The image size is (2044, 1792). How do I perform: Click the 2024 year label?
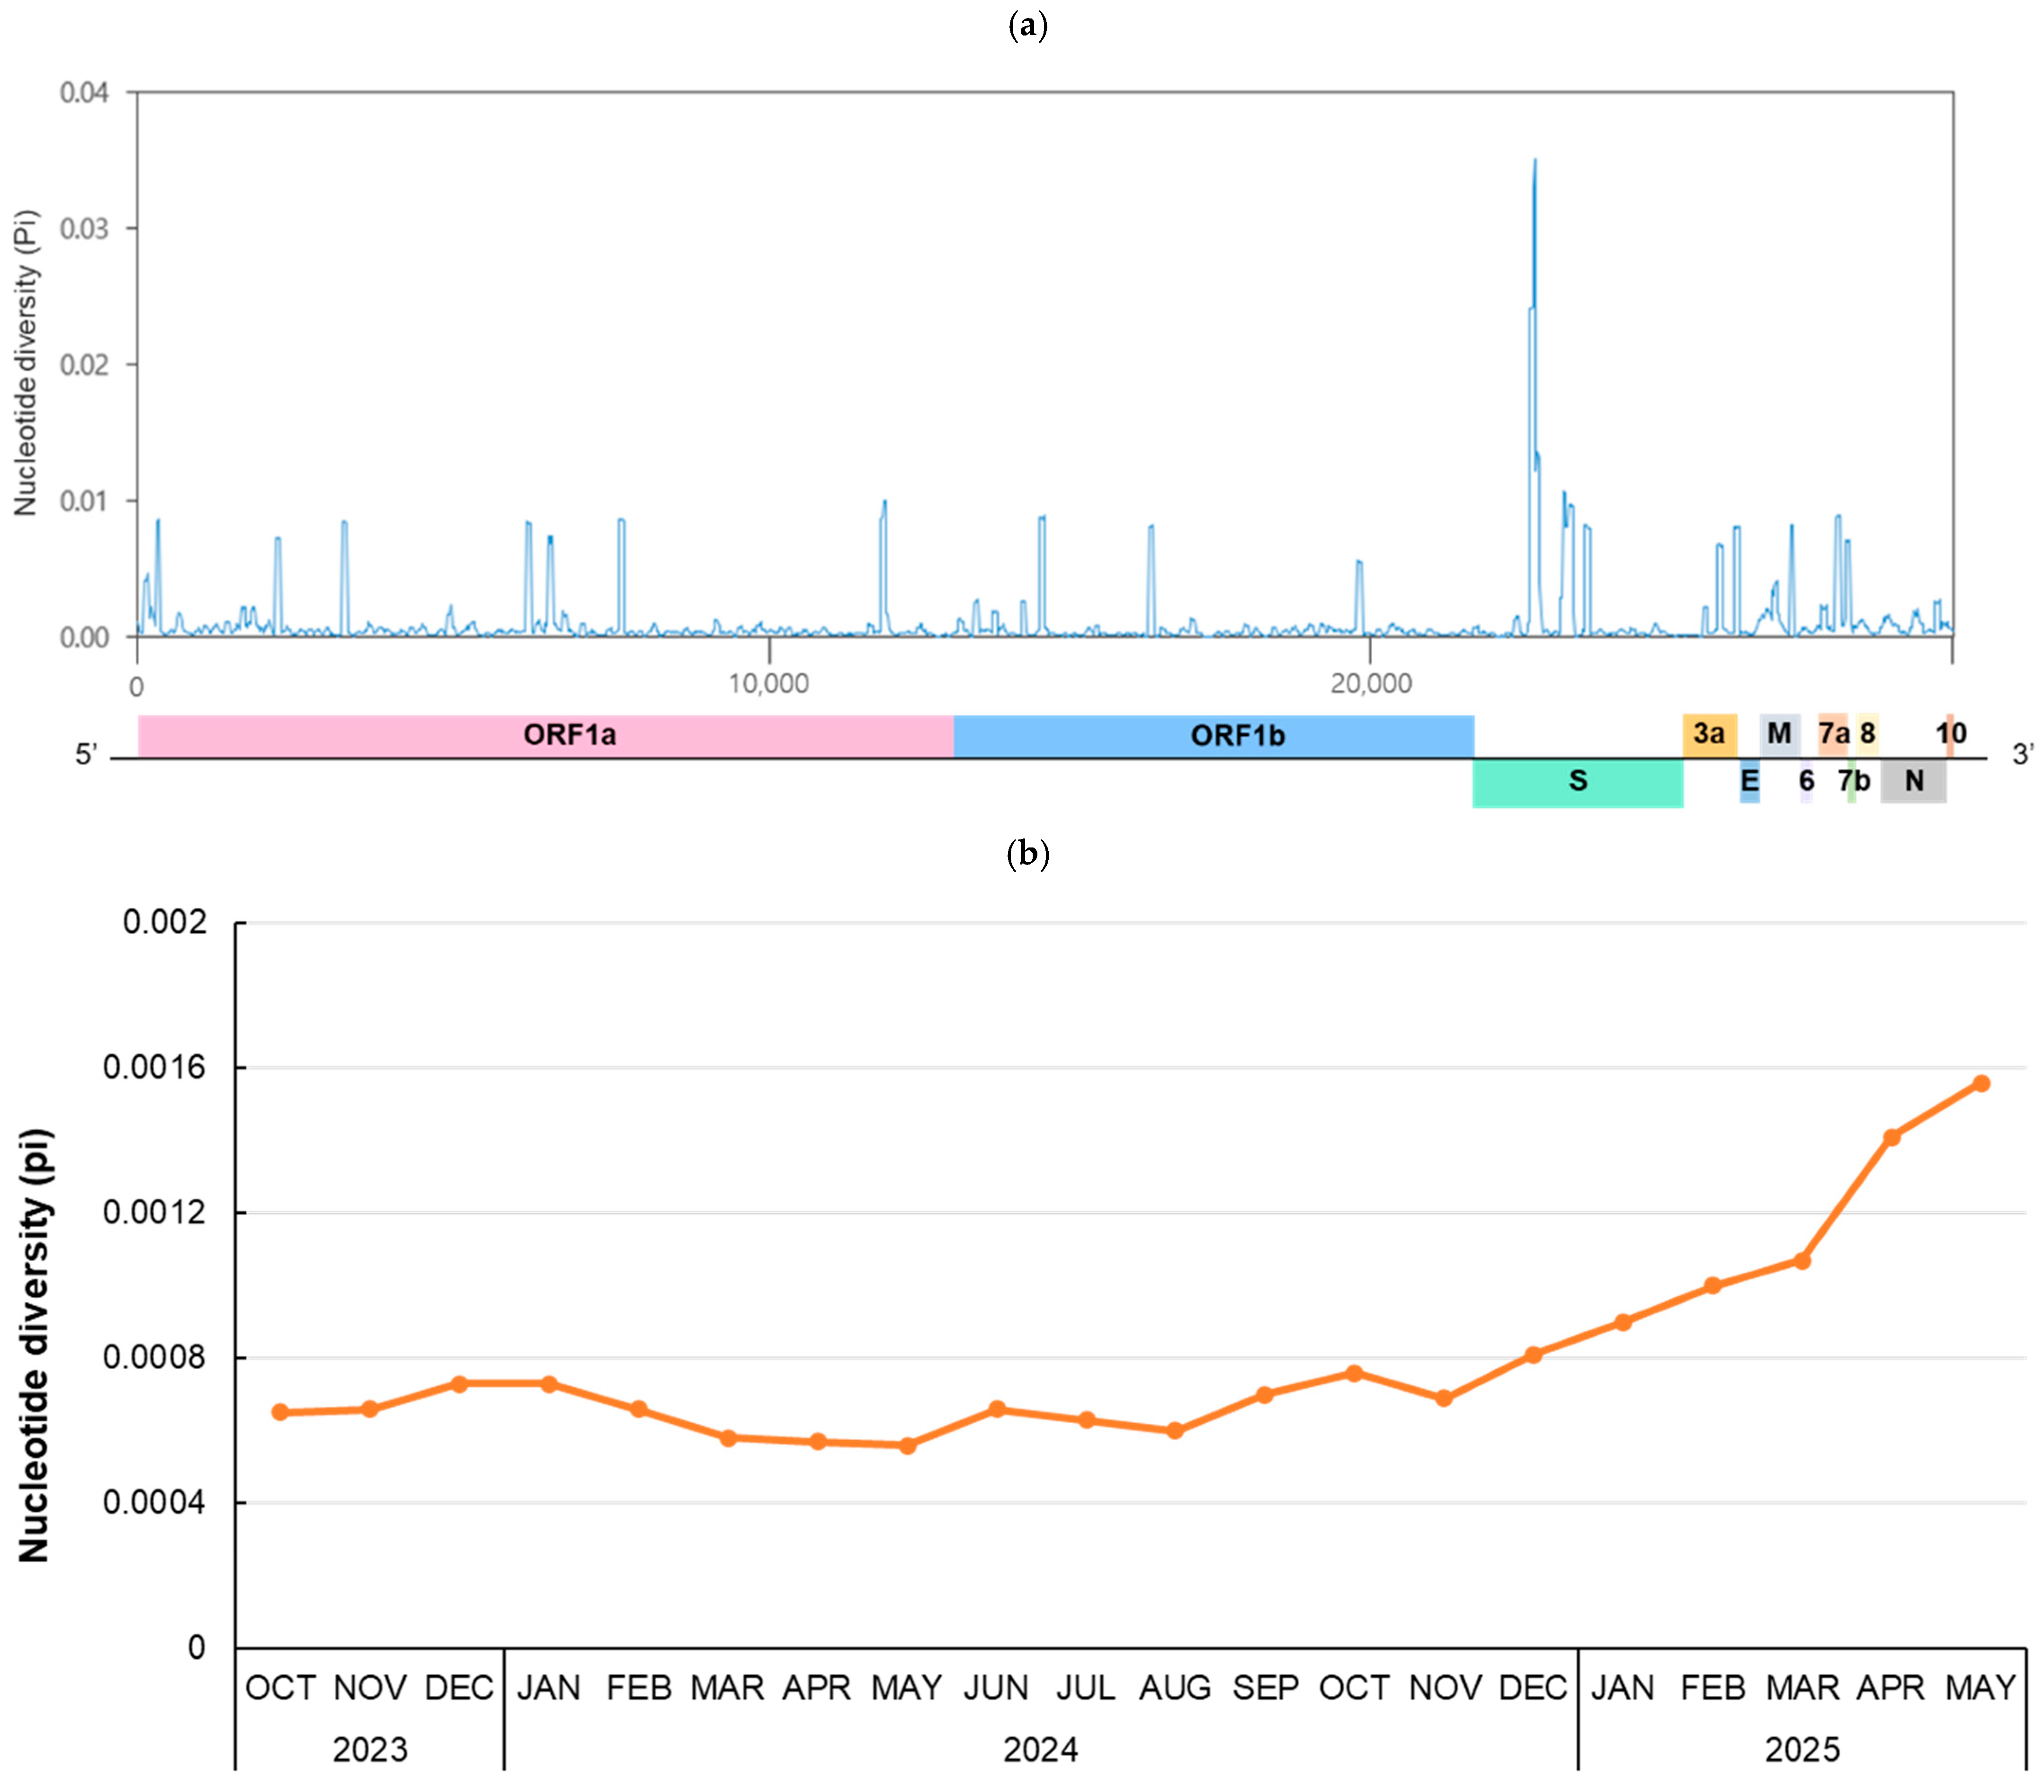coord(1040,1750)
